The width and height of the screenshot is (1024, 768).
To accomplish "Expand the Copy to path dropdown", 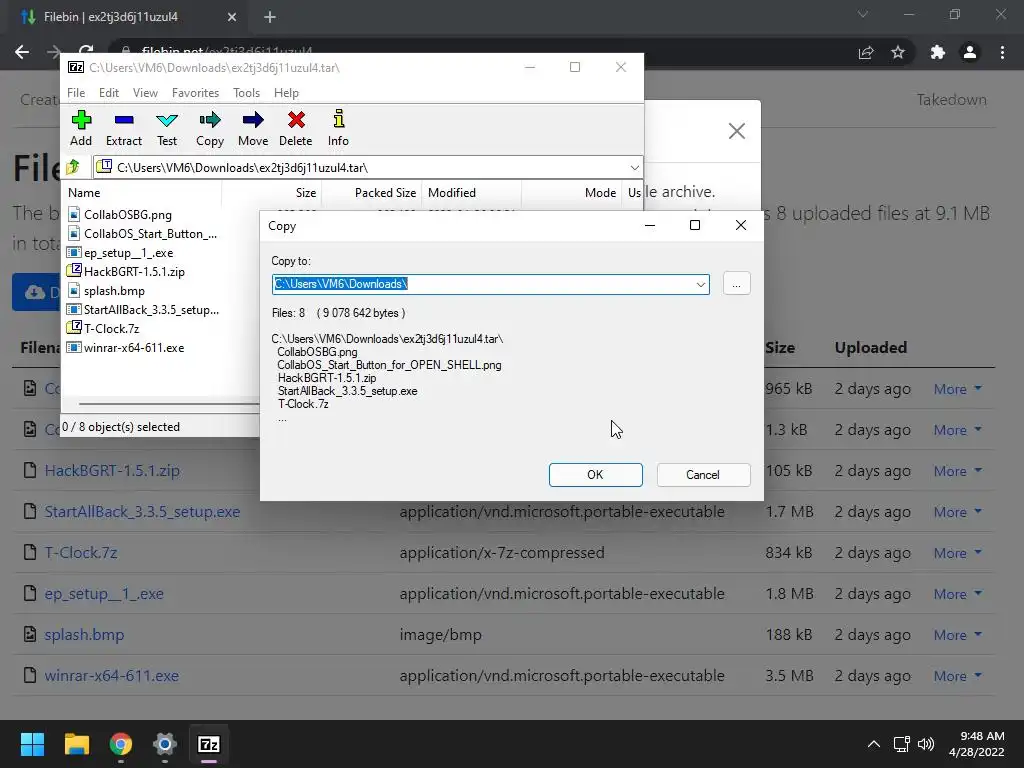I will 700,284.
